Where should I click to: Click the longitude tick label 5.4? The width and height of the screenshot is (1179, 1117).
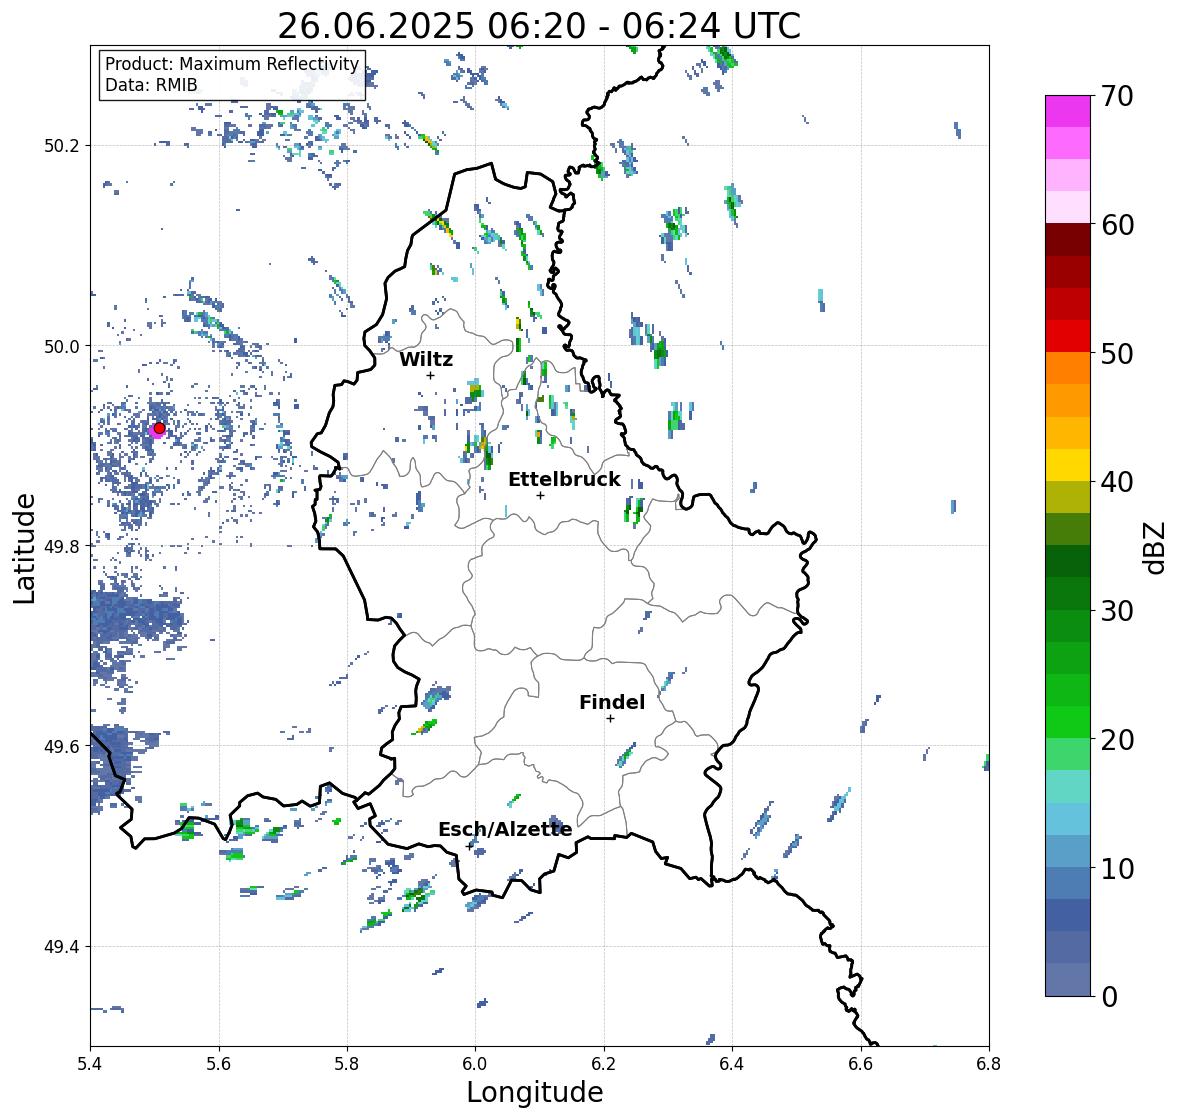(90, 1064)
